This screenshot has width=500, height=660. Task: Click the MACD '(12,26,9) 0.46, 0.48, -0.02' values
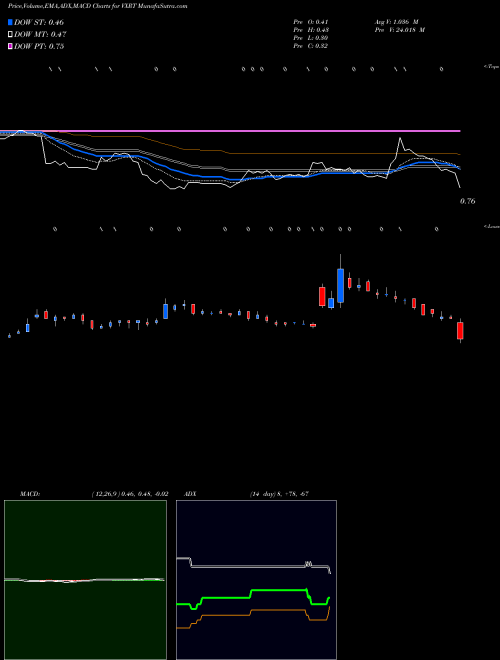click(130, 493)
